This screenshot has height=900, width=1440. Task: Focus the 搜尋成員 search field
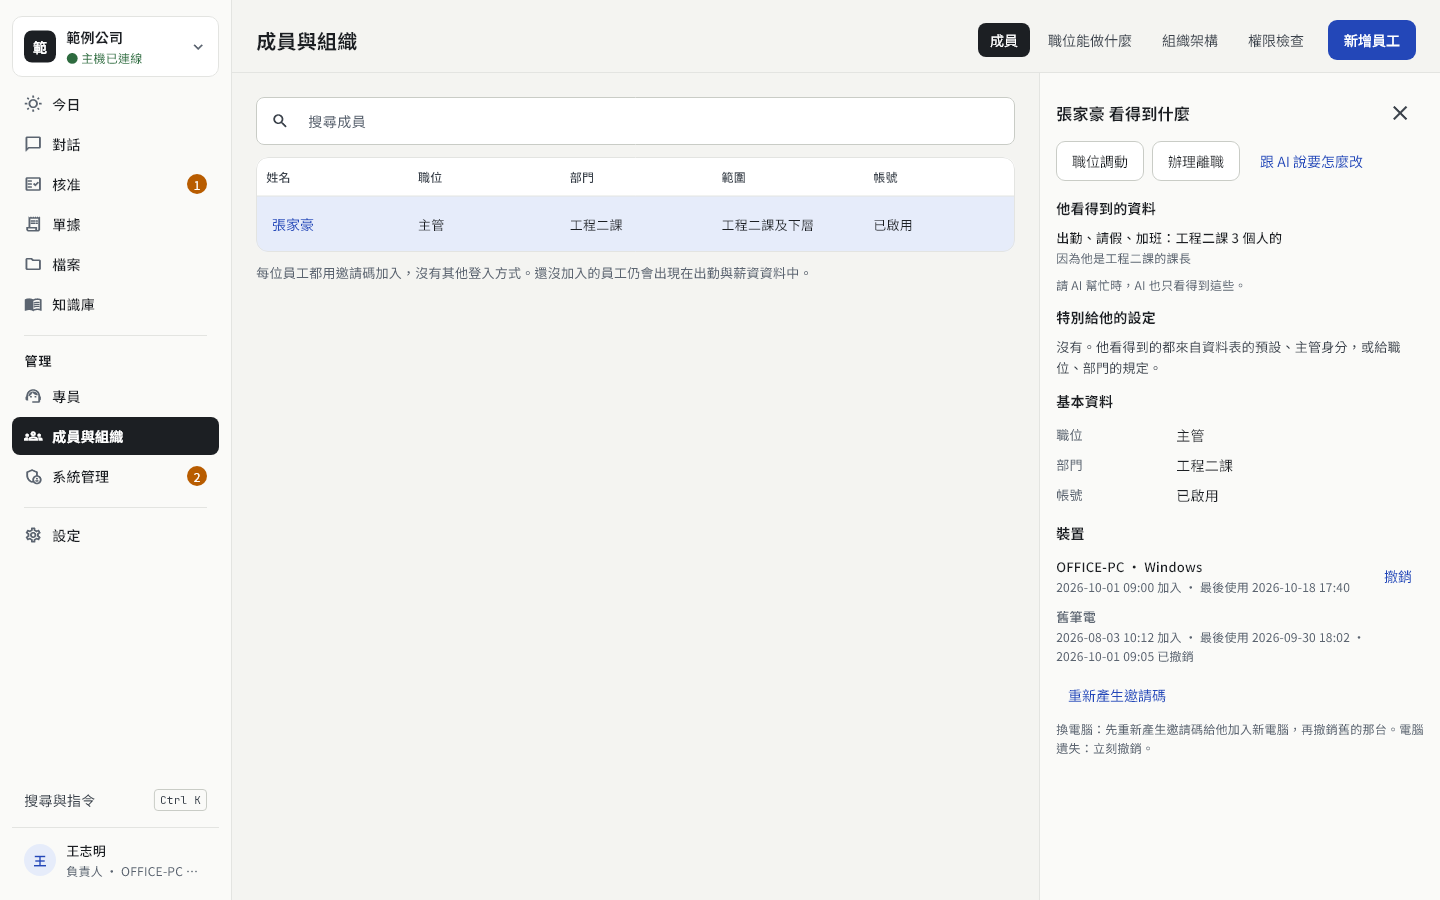tap(635, 121)
